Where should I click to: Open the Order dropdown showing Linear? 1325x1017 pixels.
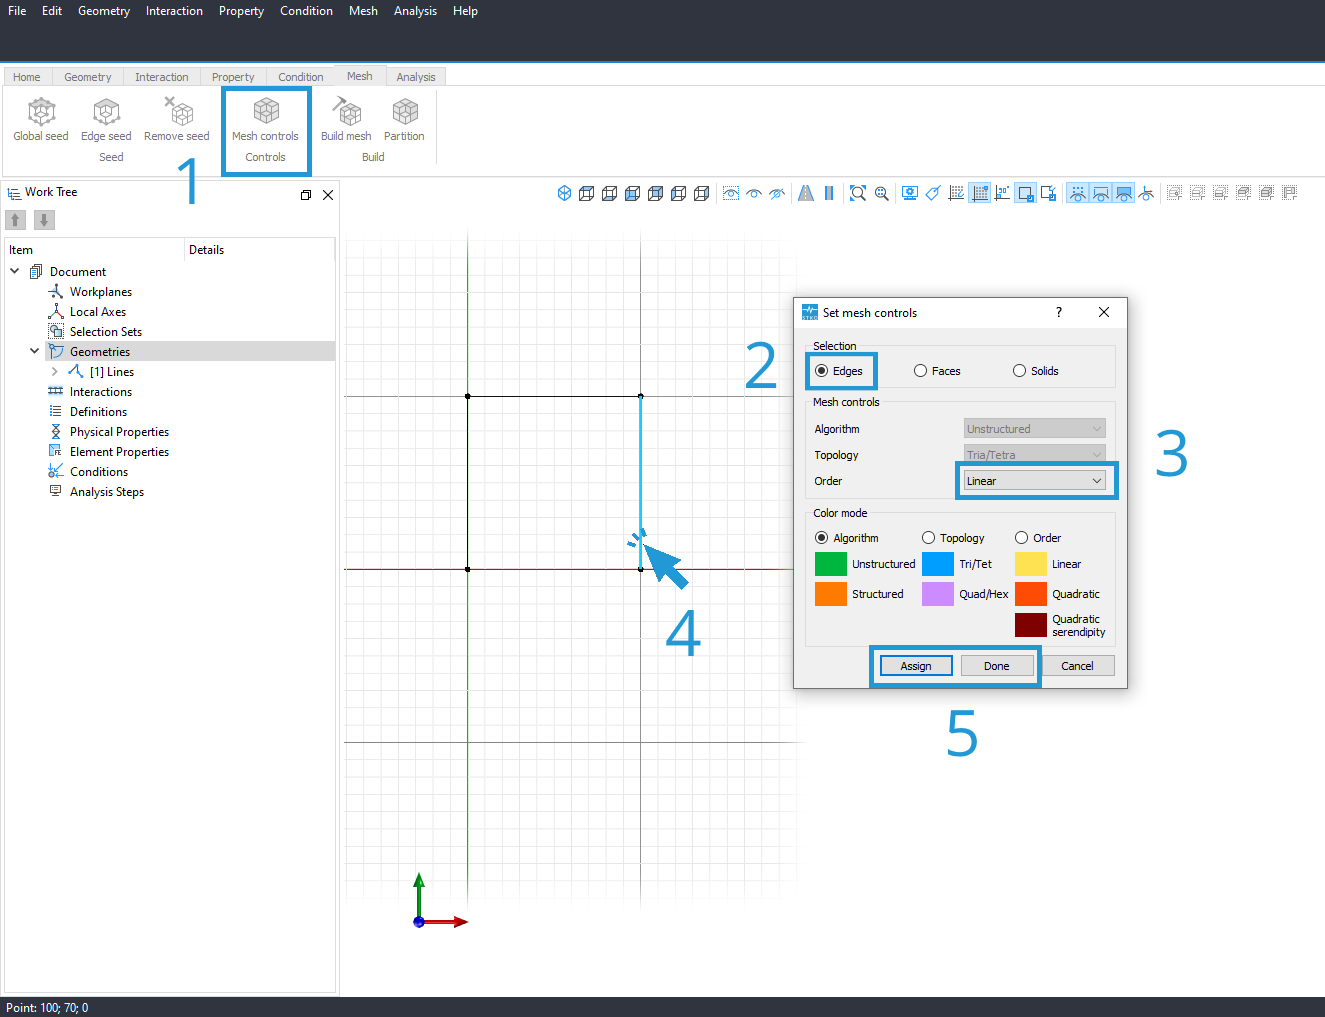[x=1035, y=481]
